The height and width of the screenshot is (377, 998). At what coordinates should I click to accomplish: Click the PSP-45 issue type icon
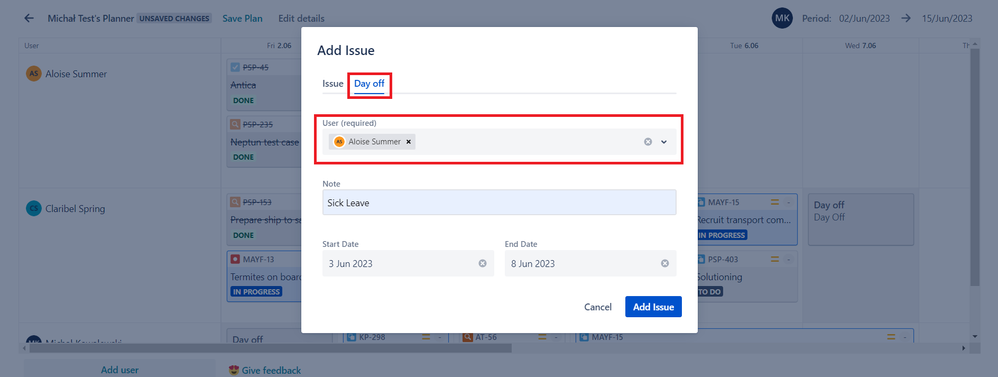coord(235,67)
